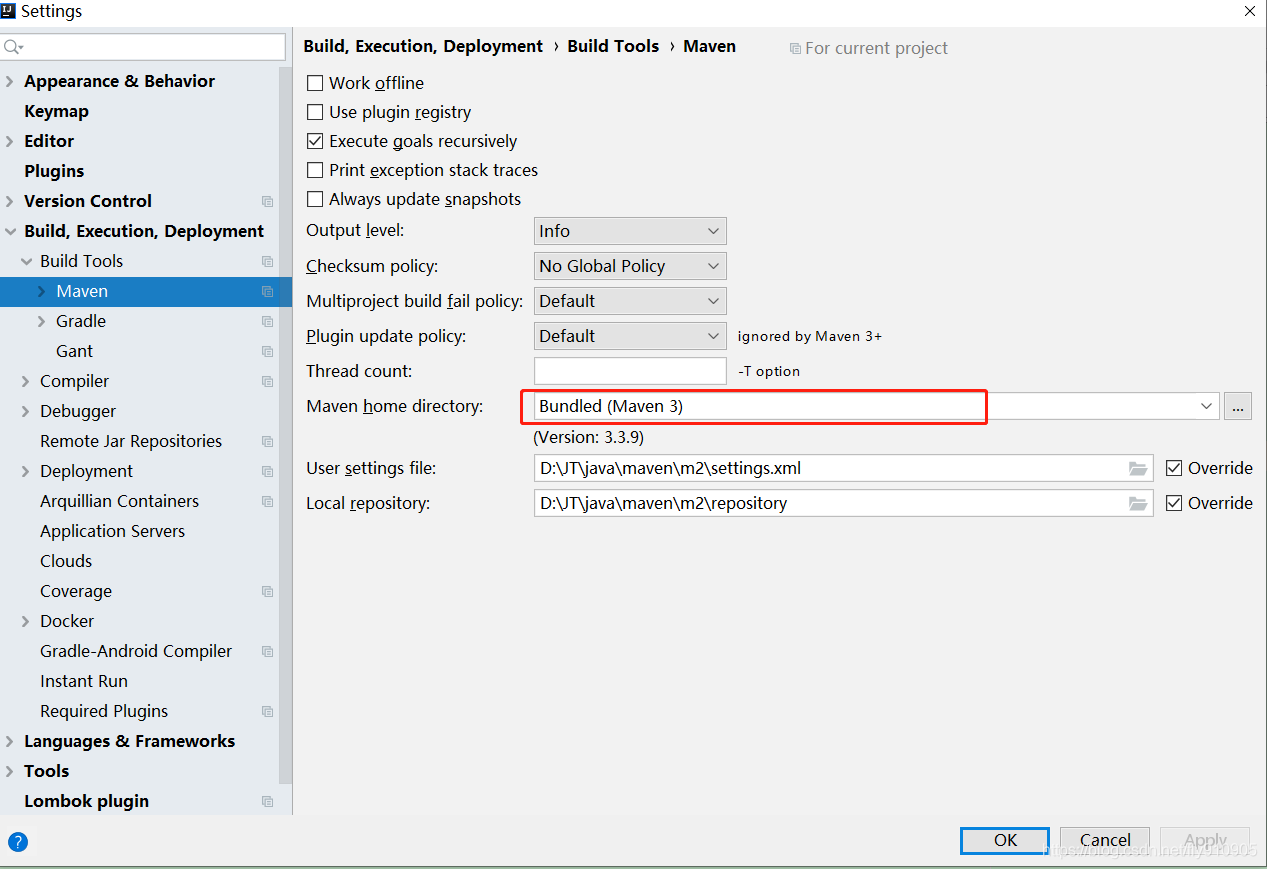Open the Checksum policy dropdown

pos(630,266)
